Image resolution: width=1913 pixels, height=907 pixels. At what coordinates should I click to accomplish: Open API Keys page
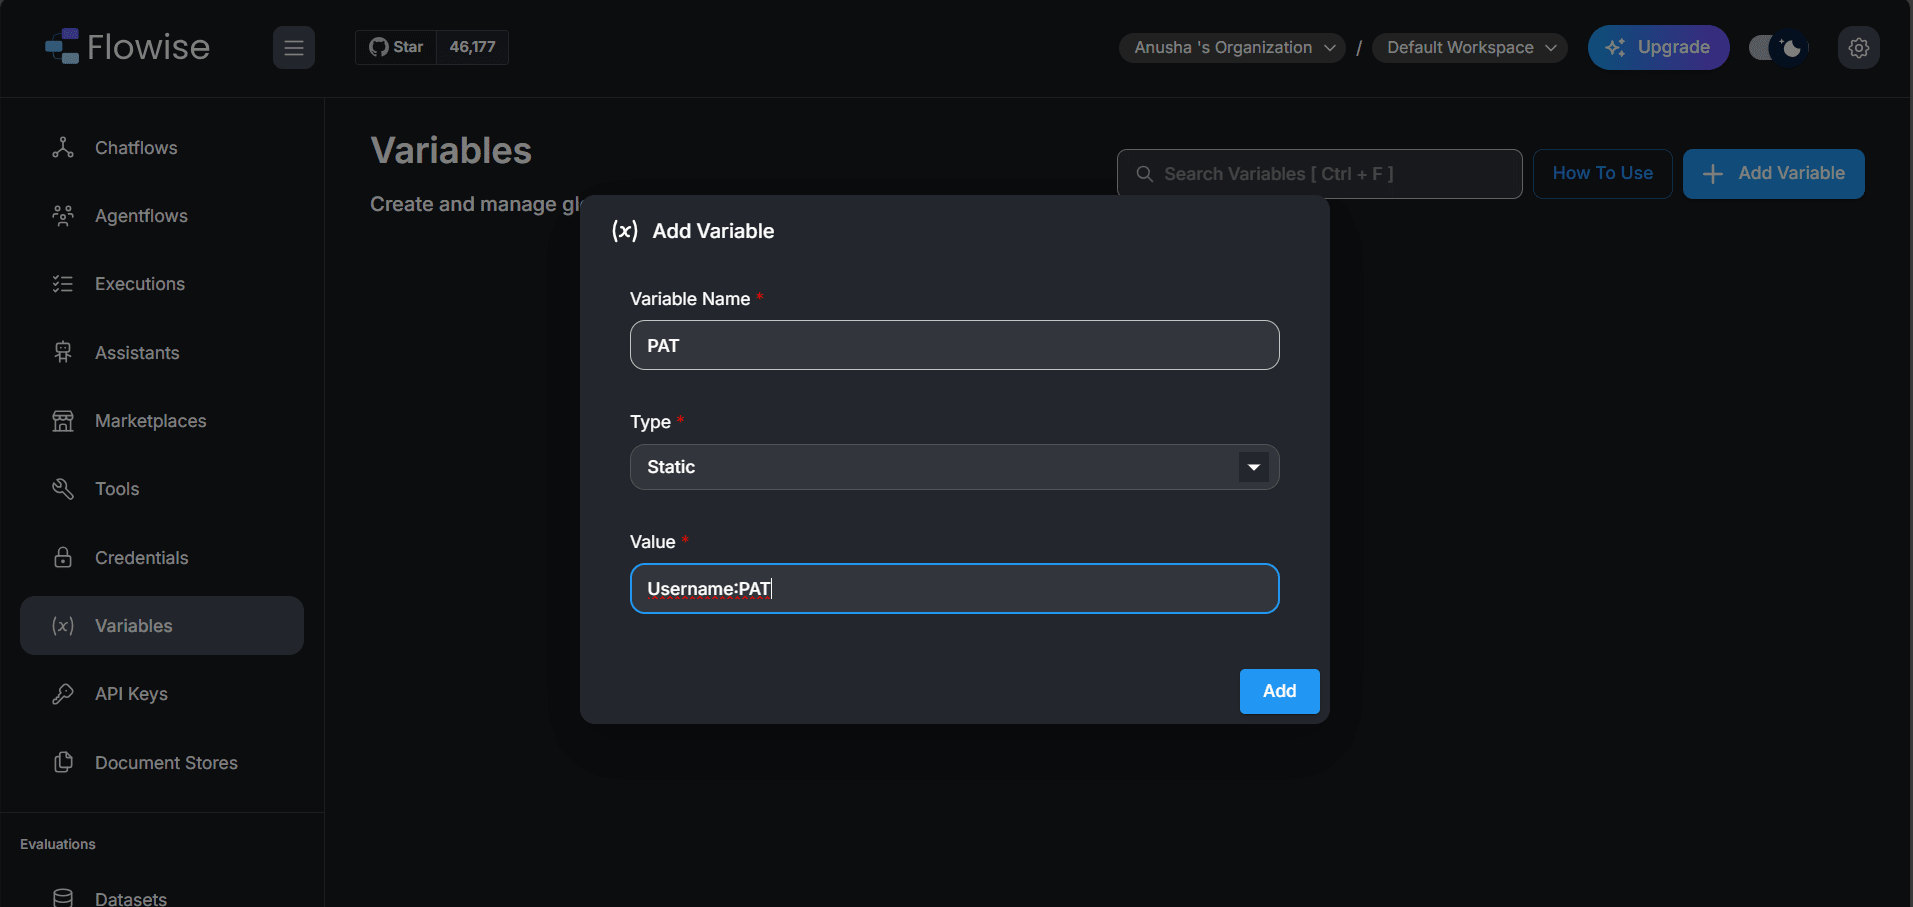[131, 694]
